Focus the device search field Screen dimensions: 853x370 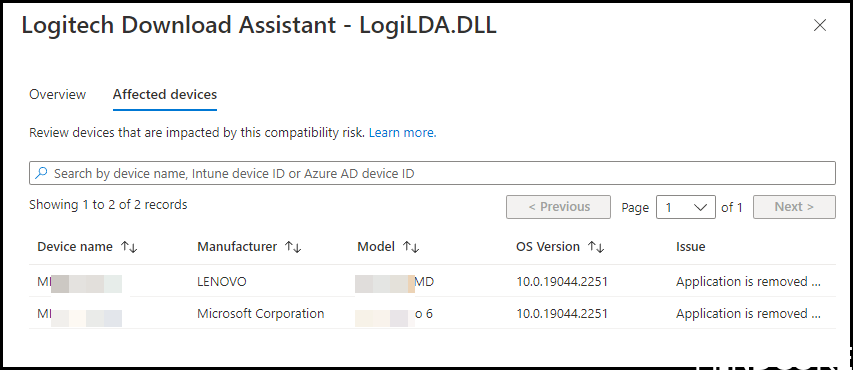tap(432, 173)
